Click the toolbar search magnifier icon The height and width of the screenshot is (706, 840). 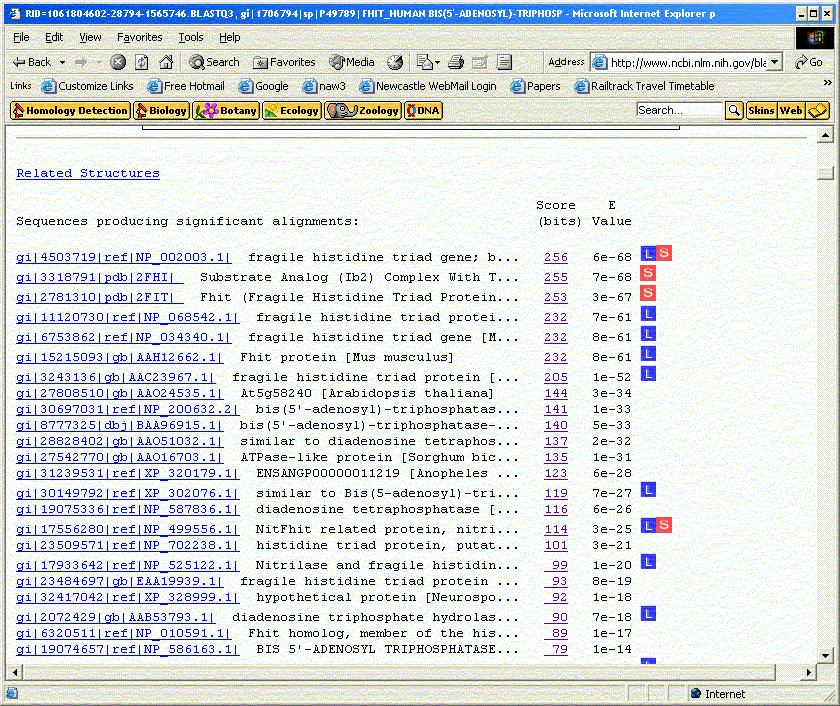click(734, 110)
